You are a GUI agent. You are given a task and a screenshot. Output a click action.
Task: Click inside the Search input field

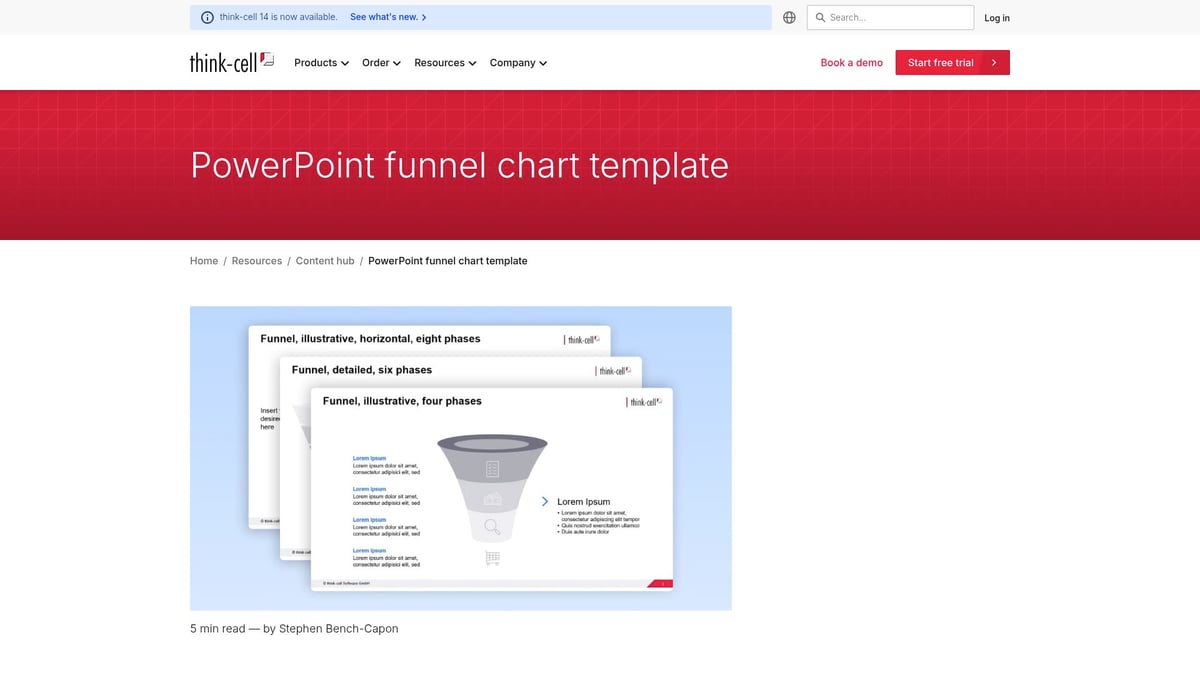click(890, 17)
